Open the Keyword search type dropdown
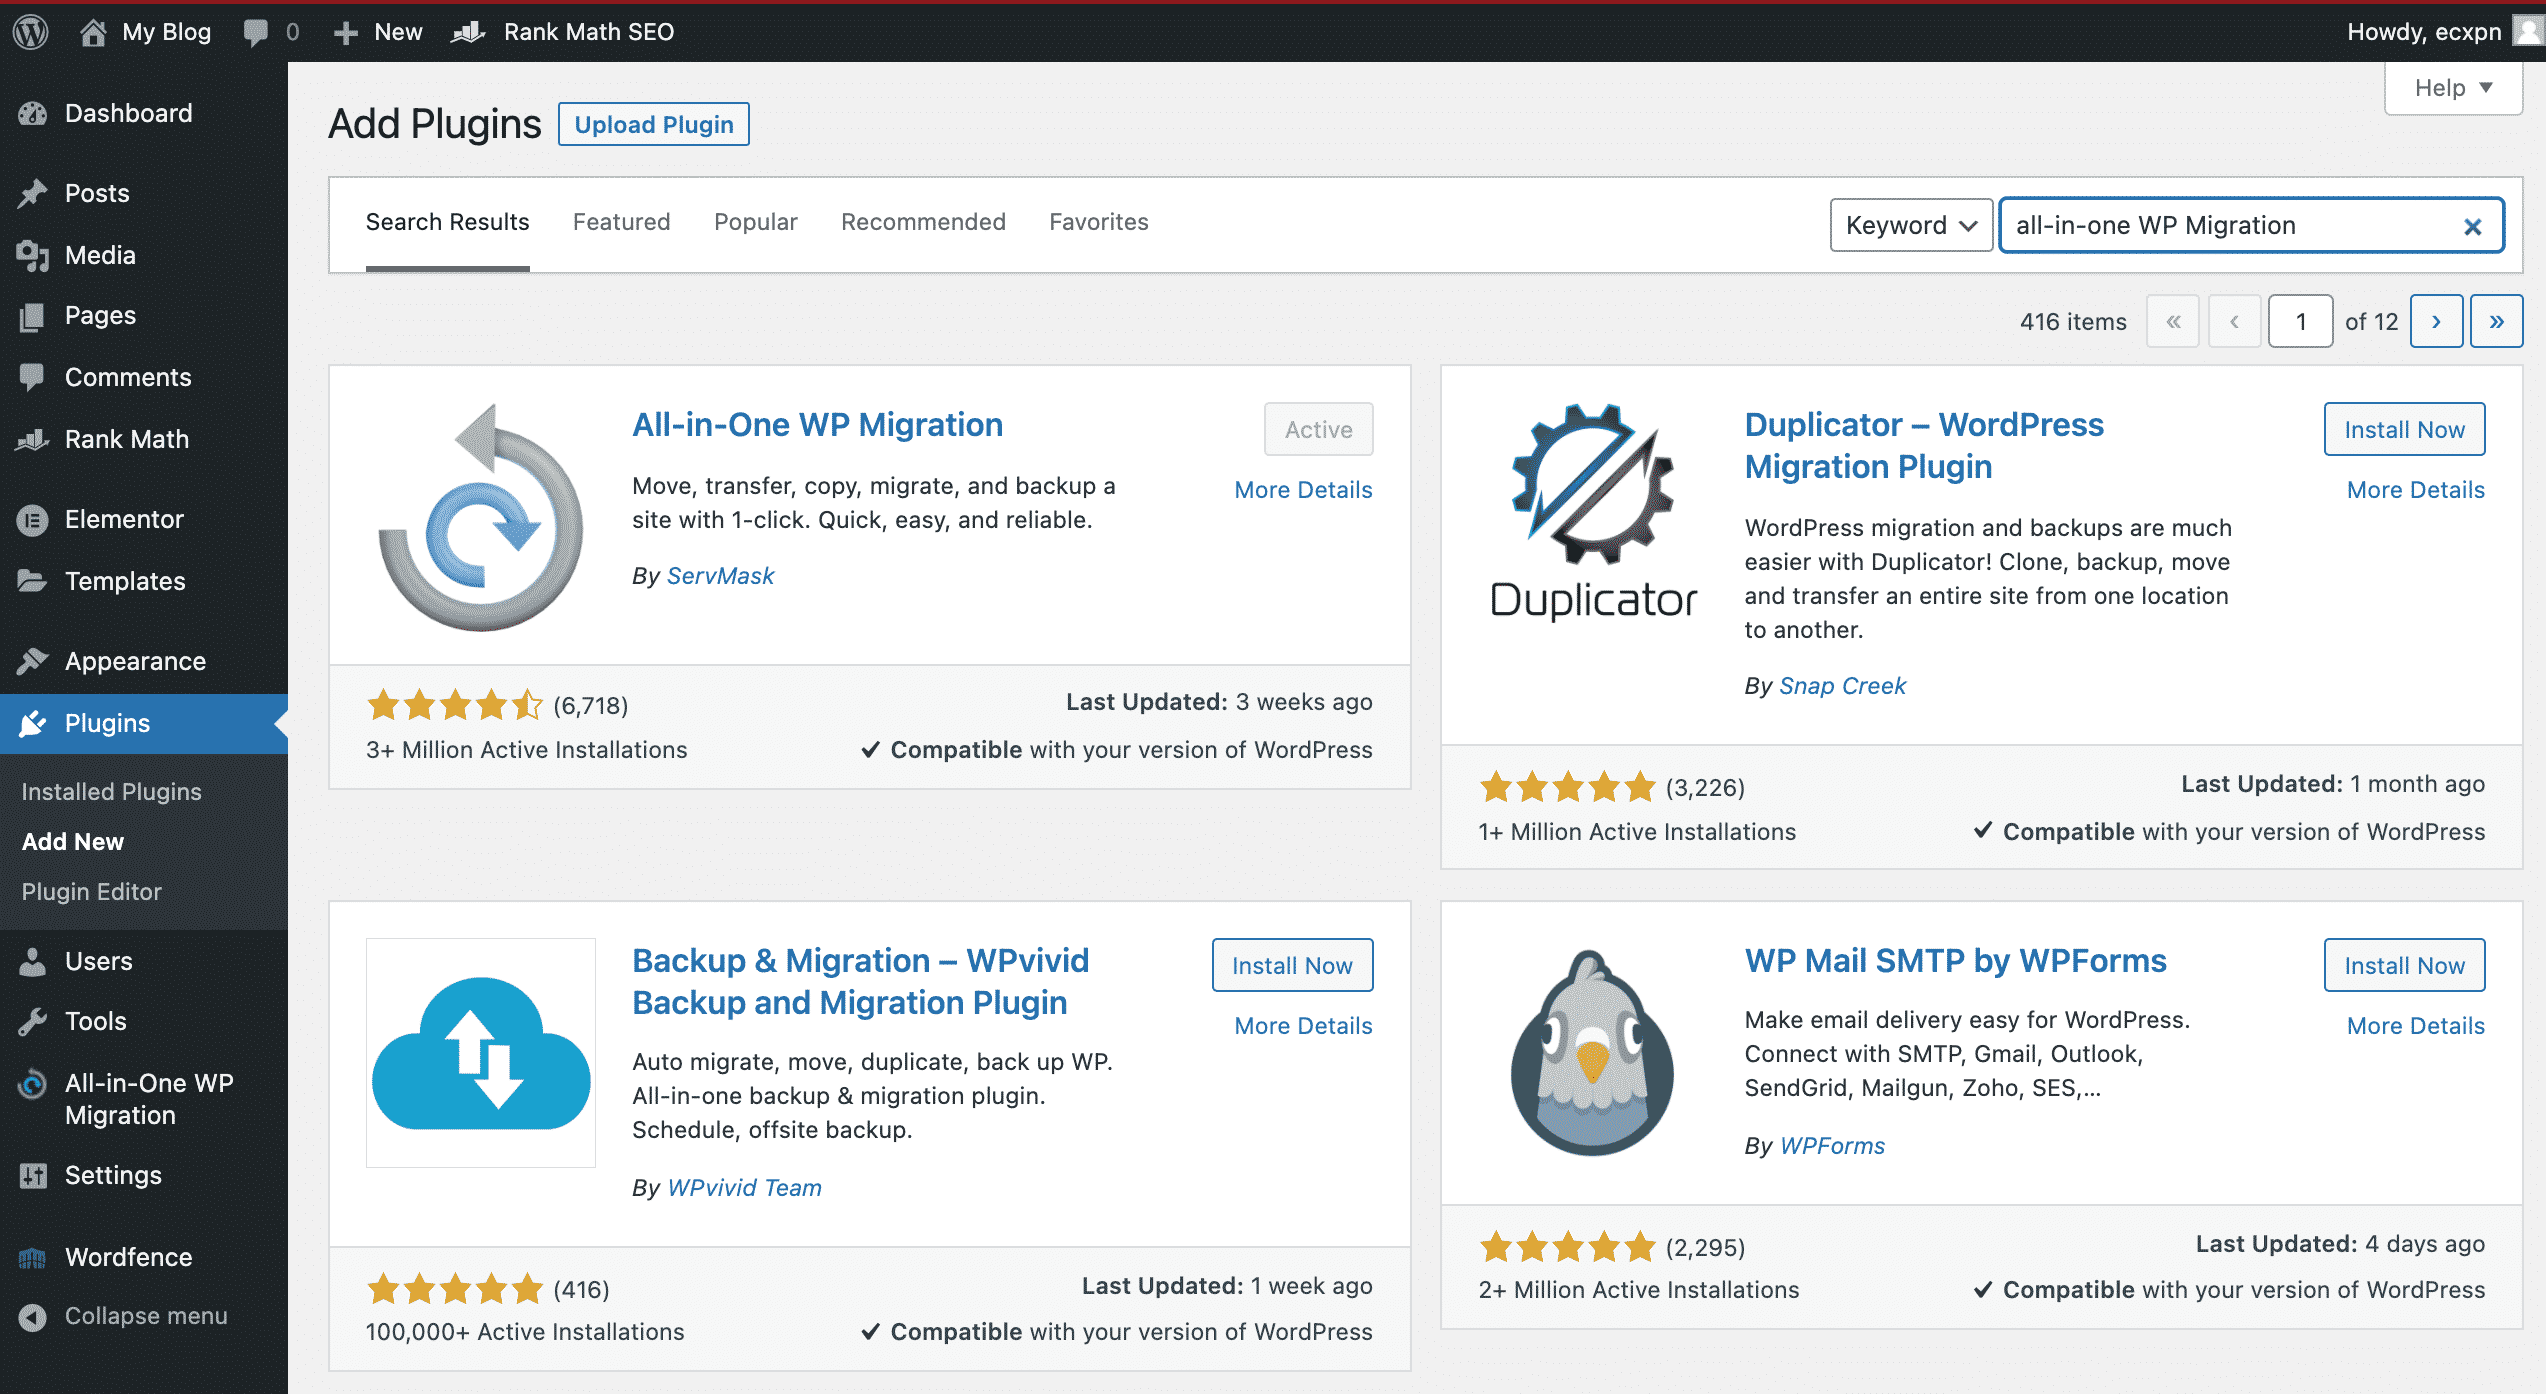This screenshot has width=2546, height=1394. pos(1911,225)
